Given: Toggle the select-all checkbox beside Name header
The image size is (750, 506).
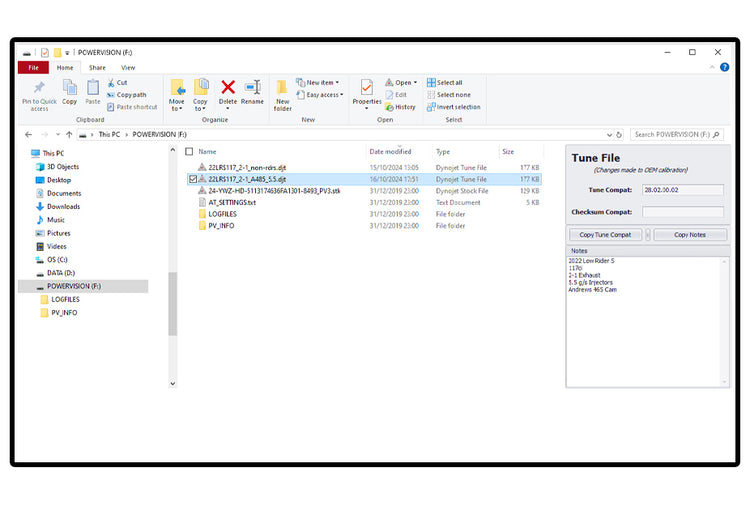Looking at the screenshot, I should 188,152.
